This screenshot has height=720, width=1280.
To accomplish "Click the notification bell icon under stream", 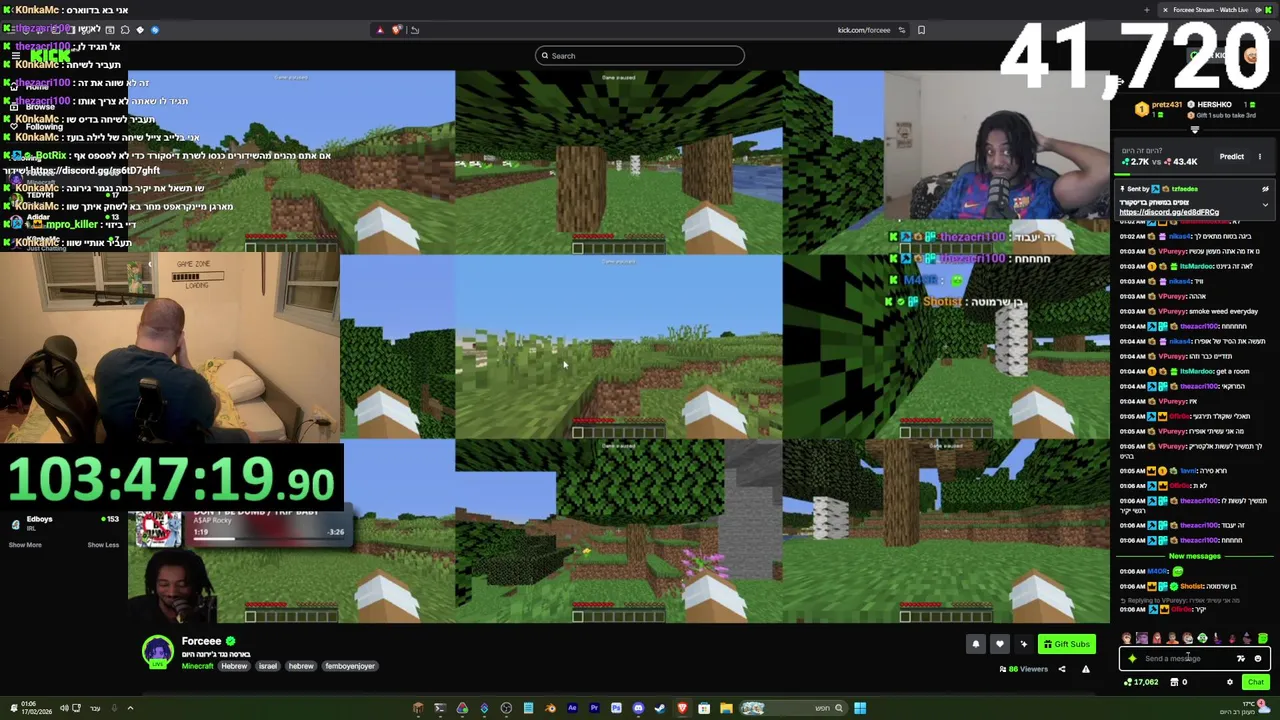I will point(976,644).
